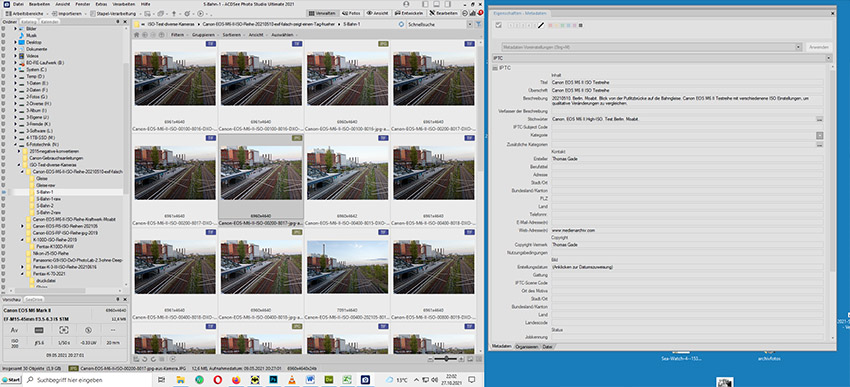Viewport: 850px width, 387px height.
Task: Click the Titel field in IPTC
Action: [x=687, y=82]
